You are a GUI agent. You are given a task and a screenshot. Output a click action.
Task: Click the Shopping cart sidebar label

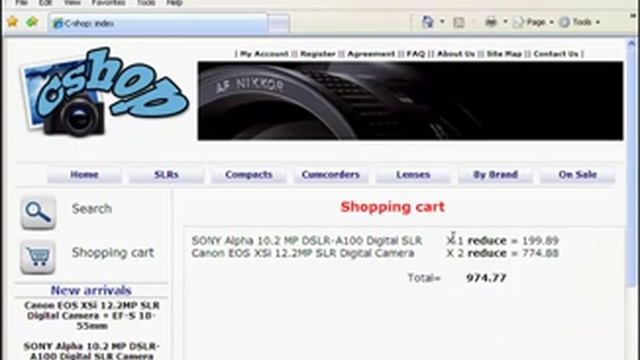click(113, 253)
